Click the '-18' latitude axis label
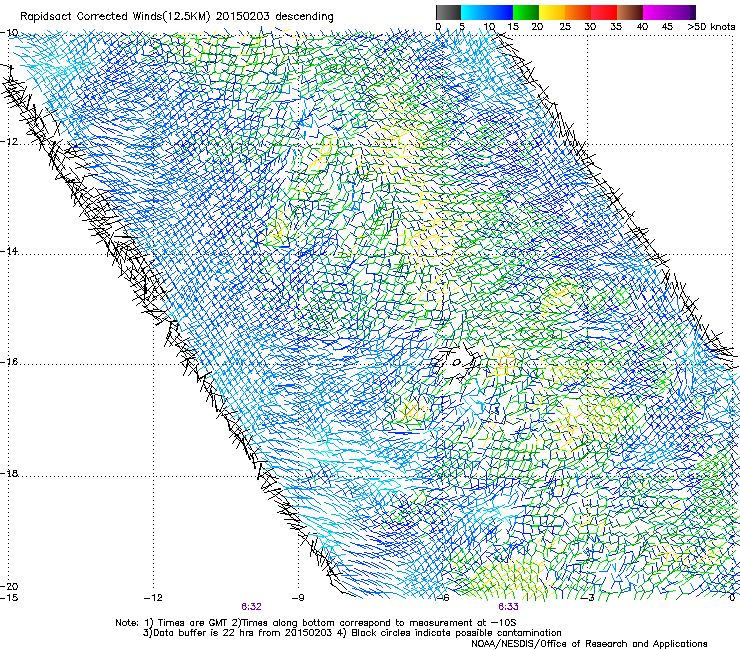 point(9,473)
